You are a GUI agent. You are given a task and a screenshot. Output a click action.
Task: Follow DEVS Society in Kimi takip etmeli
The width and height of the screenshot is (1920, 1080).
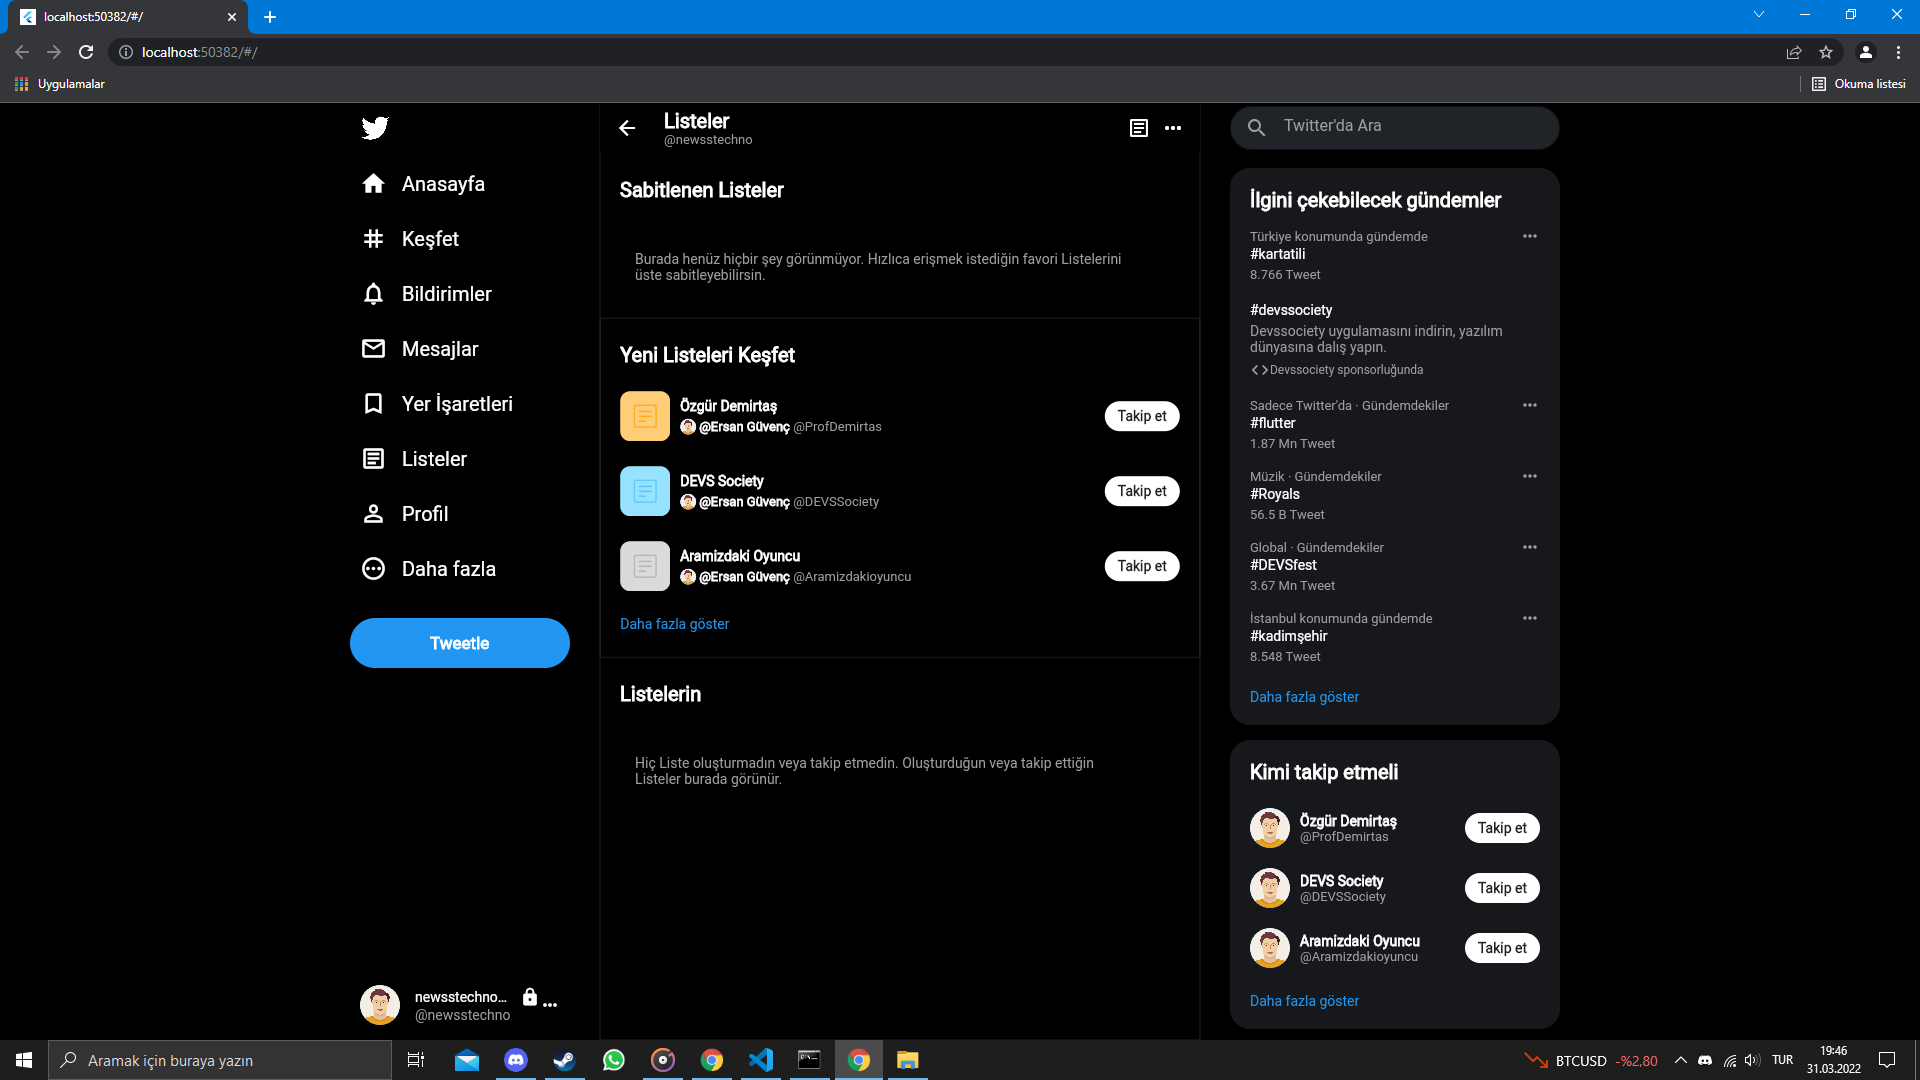point(1502,888)
